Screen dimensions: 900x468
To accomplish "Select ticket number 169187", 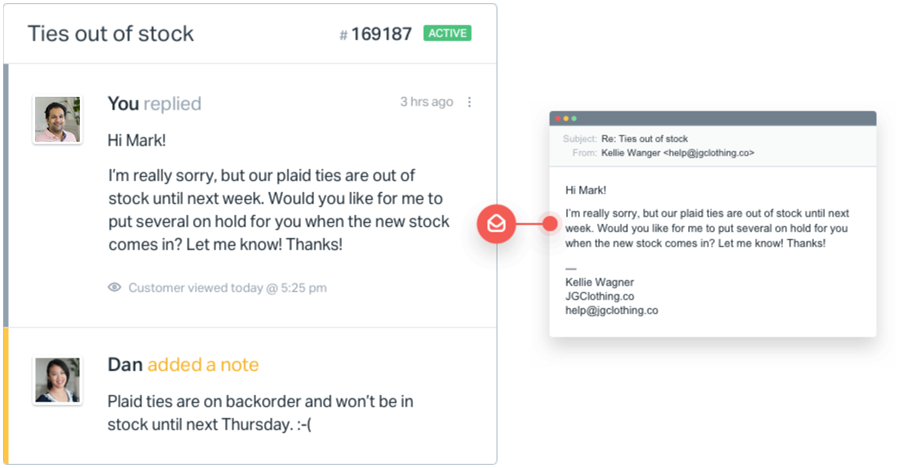I will pos(381,34).
